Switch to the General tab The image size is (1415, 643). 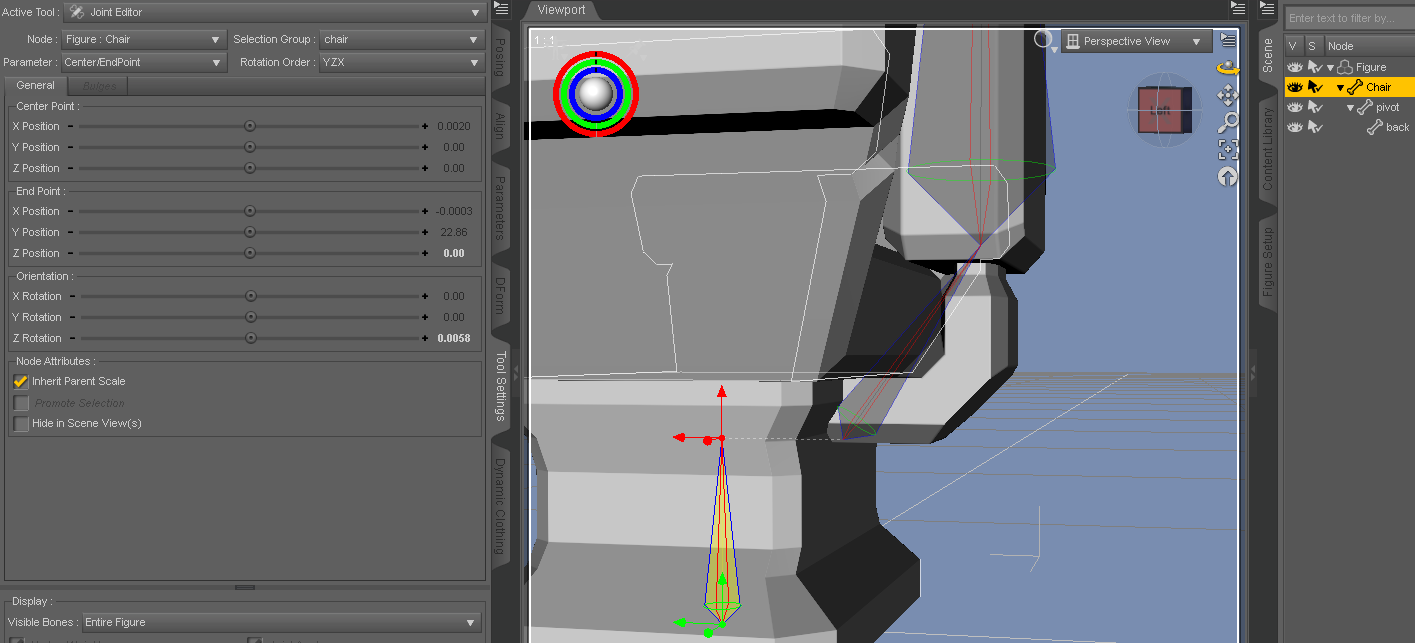coord(35,86)
